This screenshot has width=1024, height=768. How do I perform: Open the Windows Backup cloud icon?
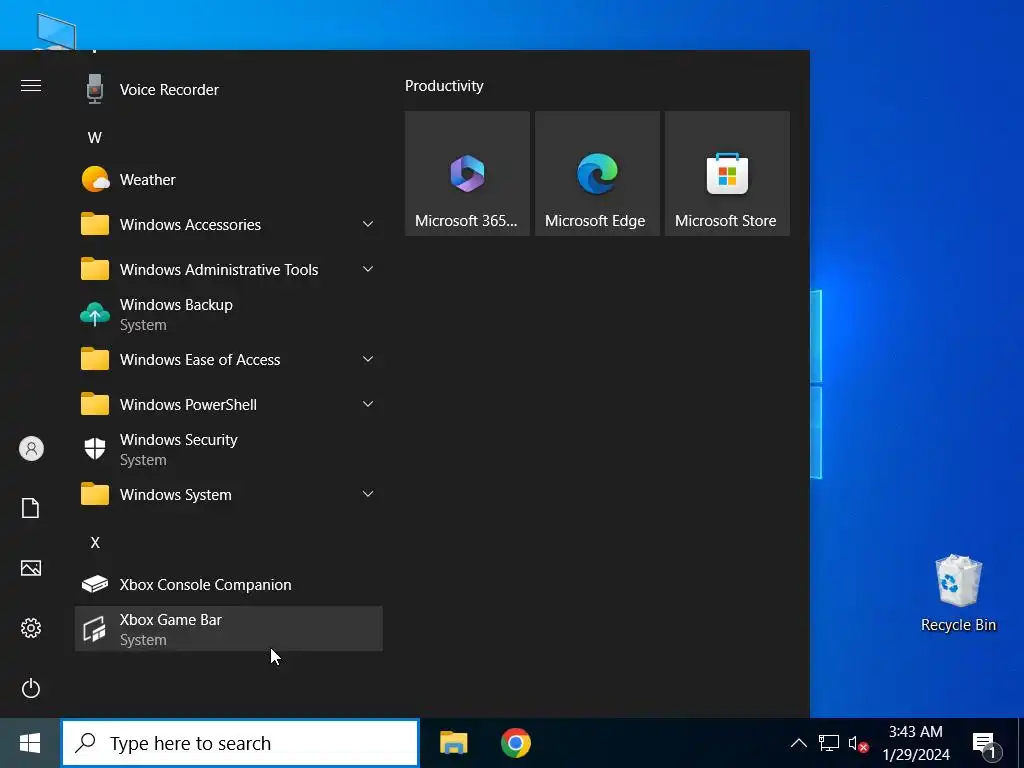(95, 314)
